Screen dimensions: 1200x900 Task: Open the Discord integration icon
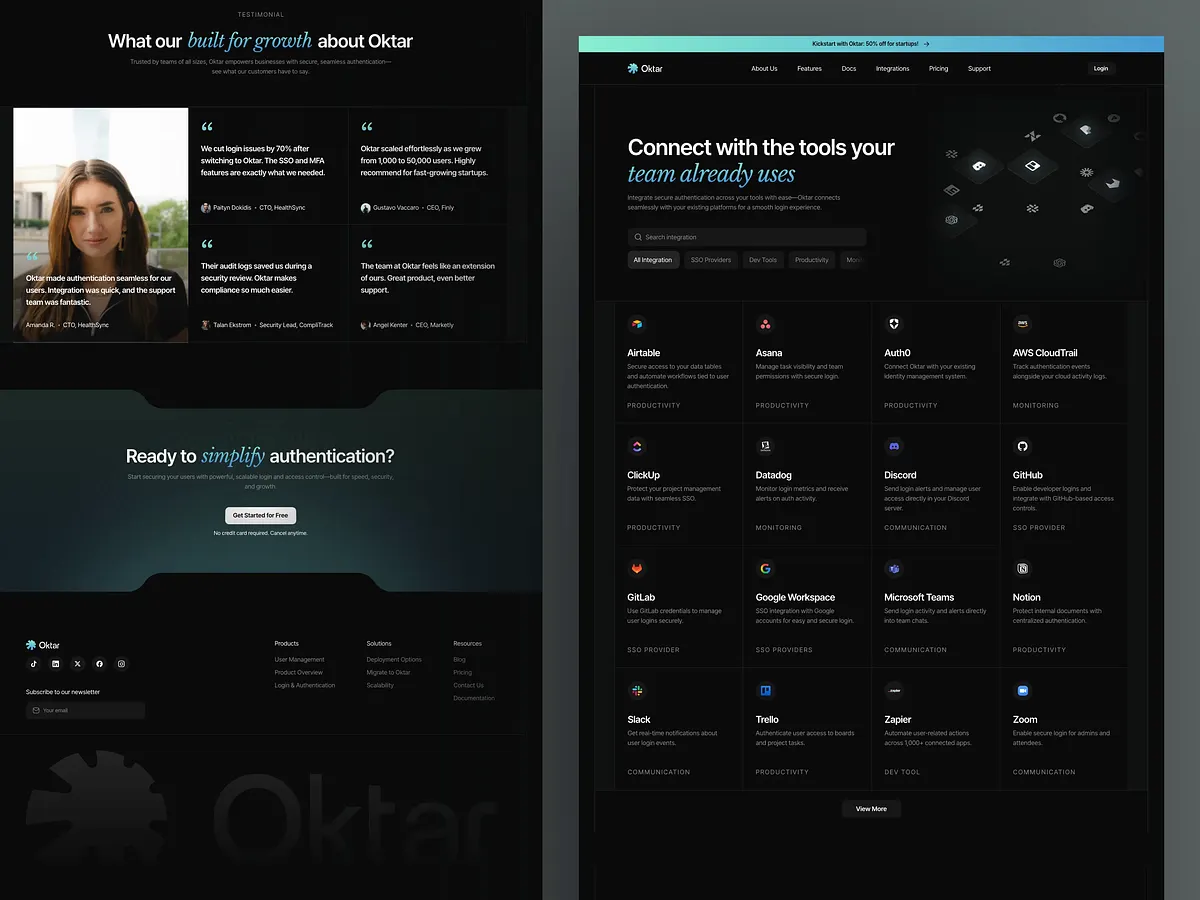click(x=894, y=446)
